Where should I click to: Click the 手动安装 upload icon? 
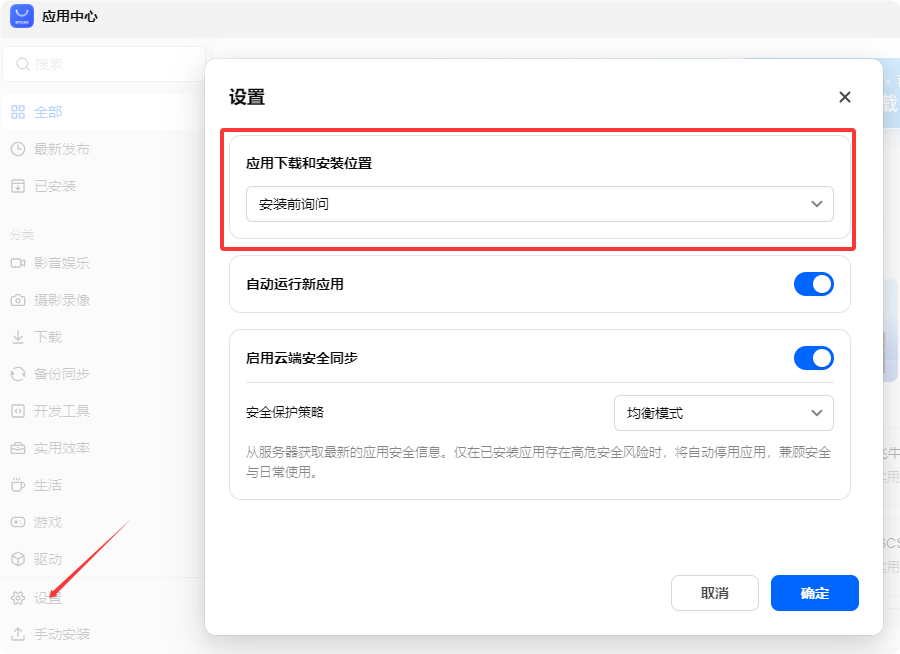point(18,634)
